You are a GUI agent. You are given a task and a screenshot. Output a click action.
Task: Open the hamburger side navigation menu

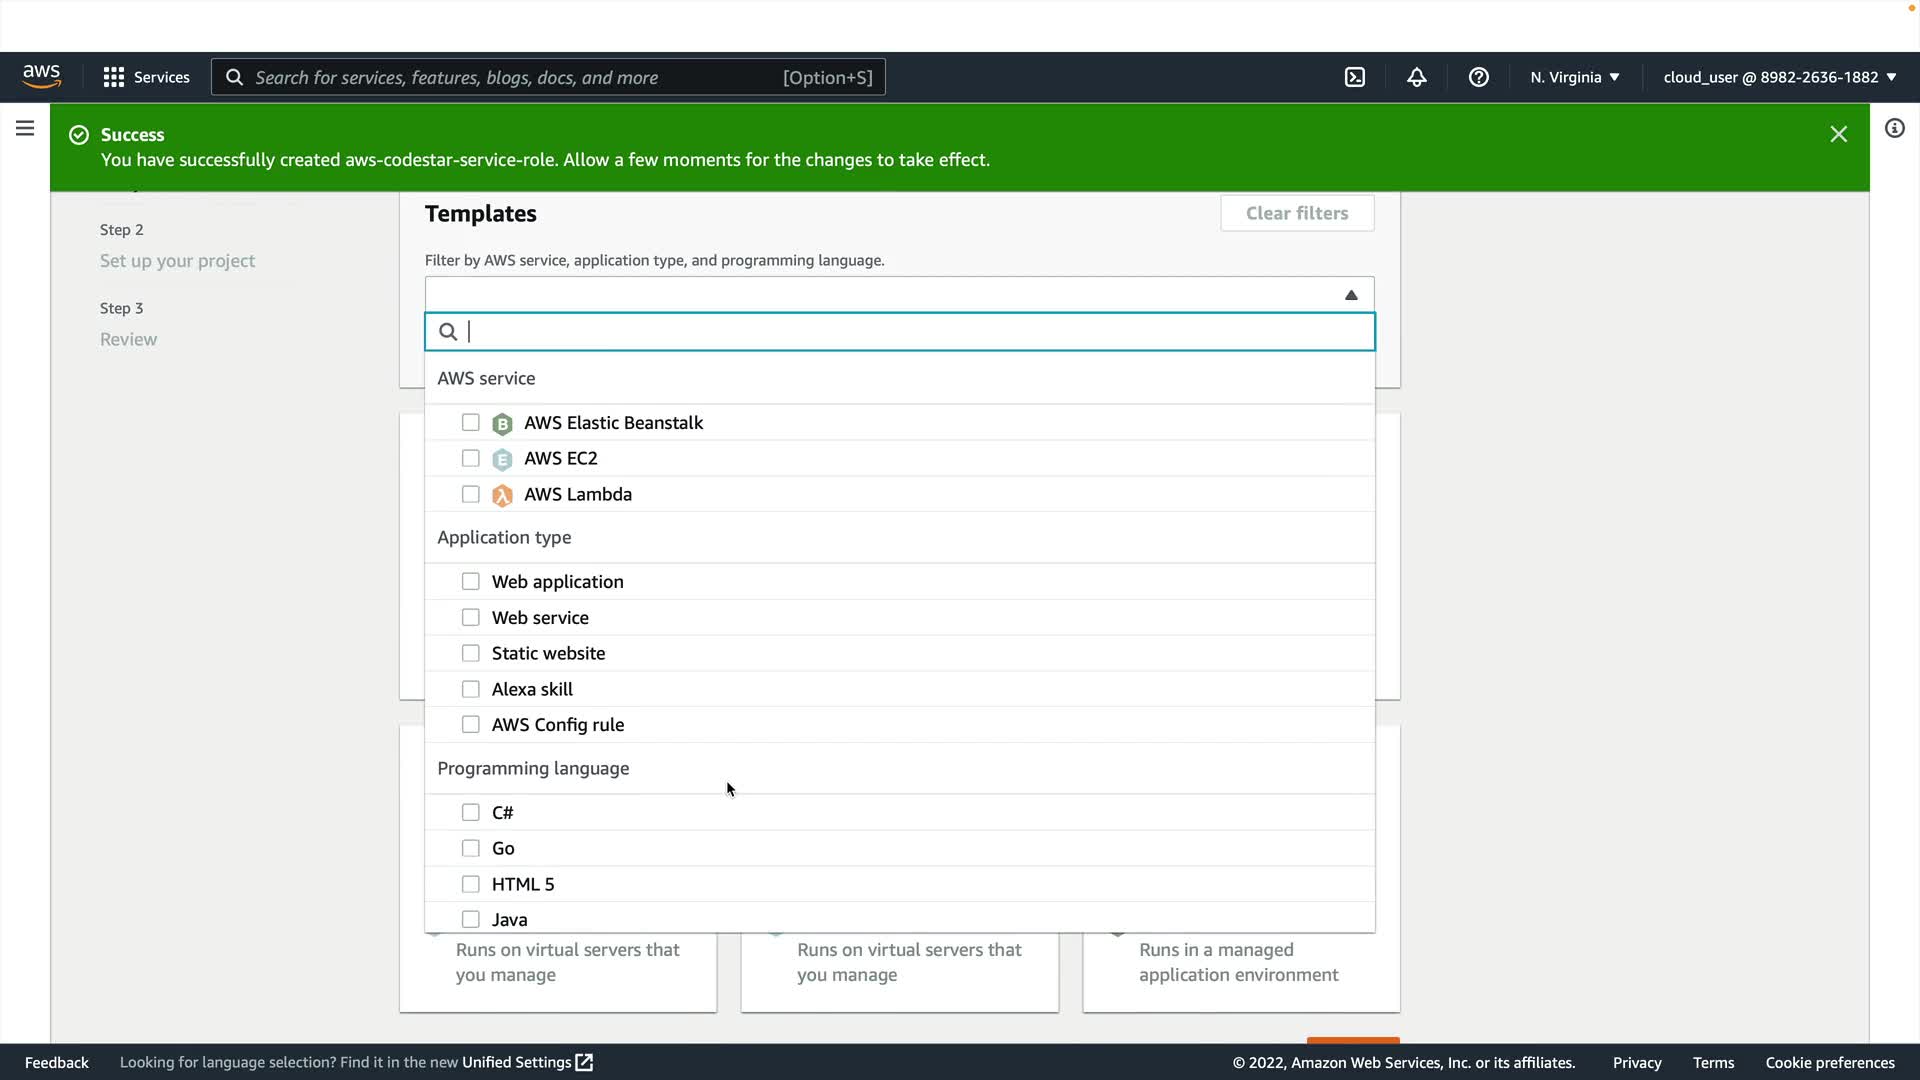point(25,128)
